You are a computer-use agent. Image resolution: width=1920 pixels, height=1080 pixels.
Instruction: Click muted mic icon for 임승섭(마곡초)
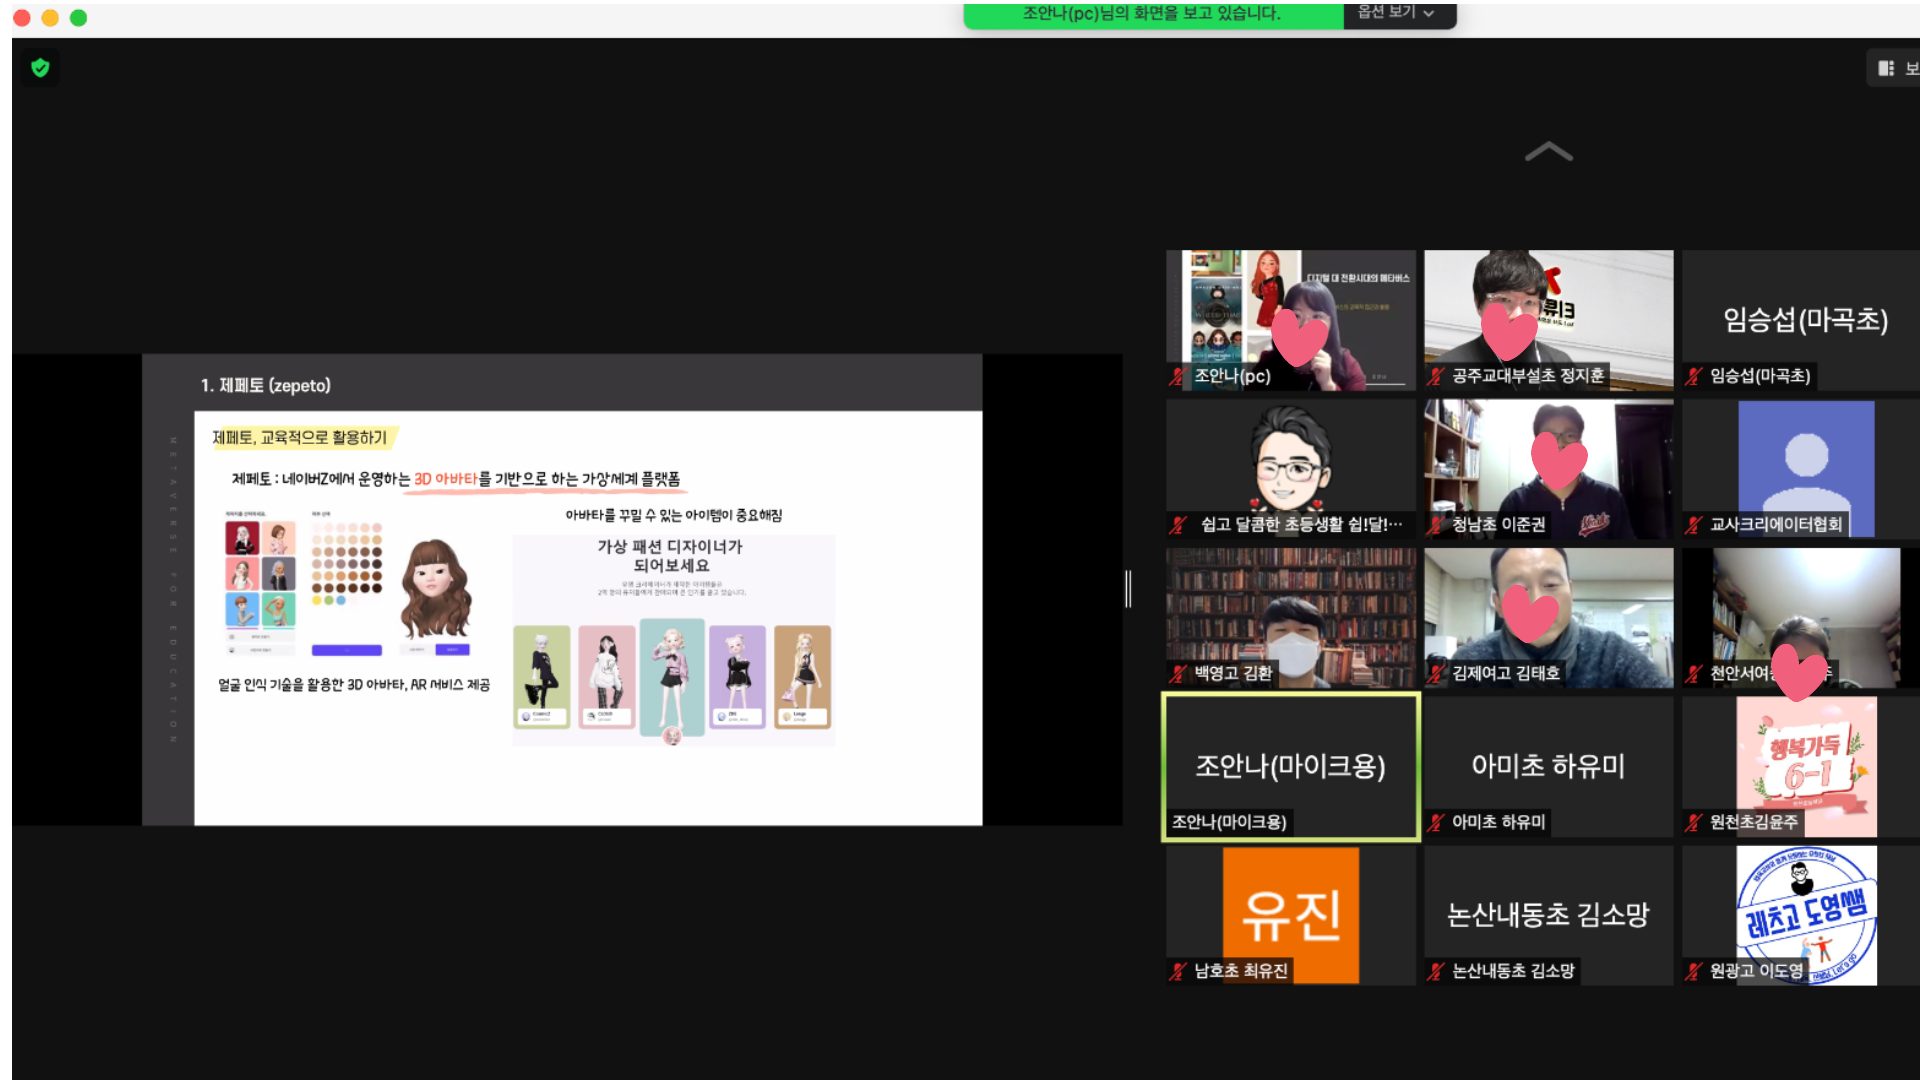(x=1693, y=377)
